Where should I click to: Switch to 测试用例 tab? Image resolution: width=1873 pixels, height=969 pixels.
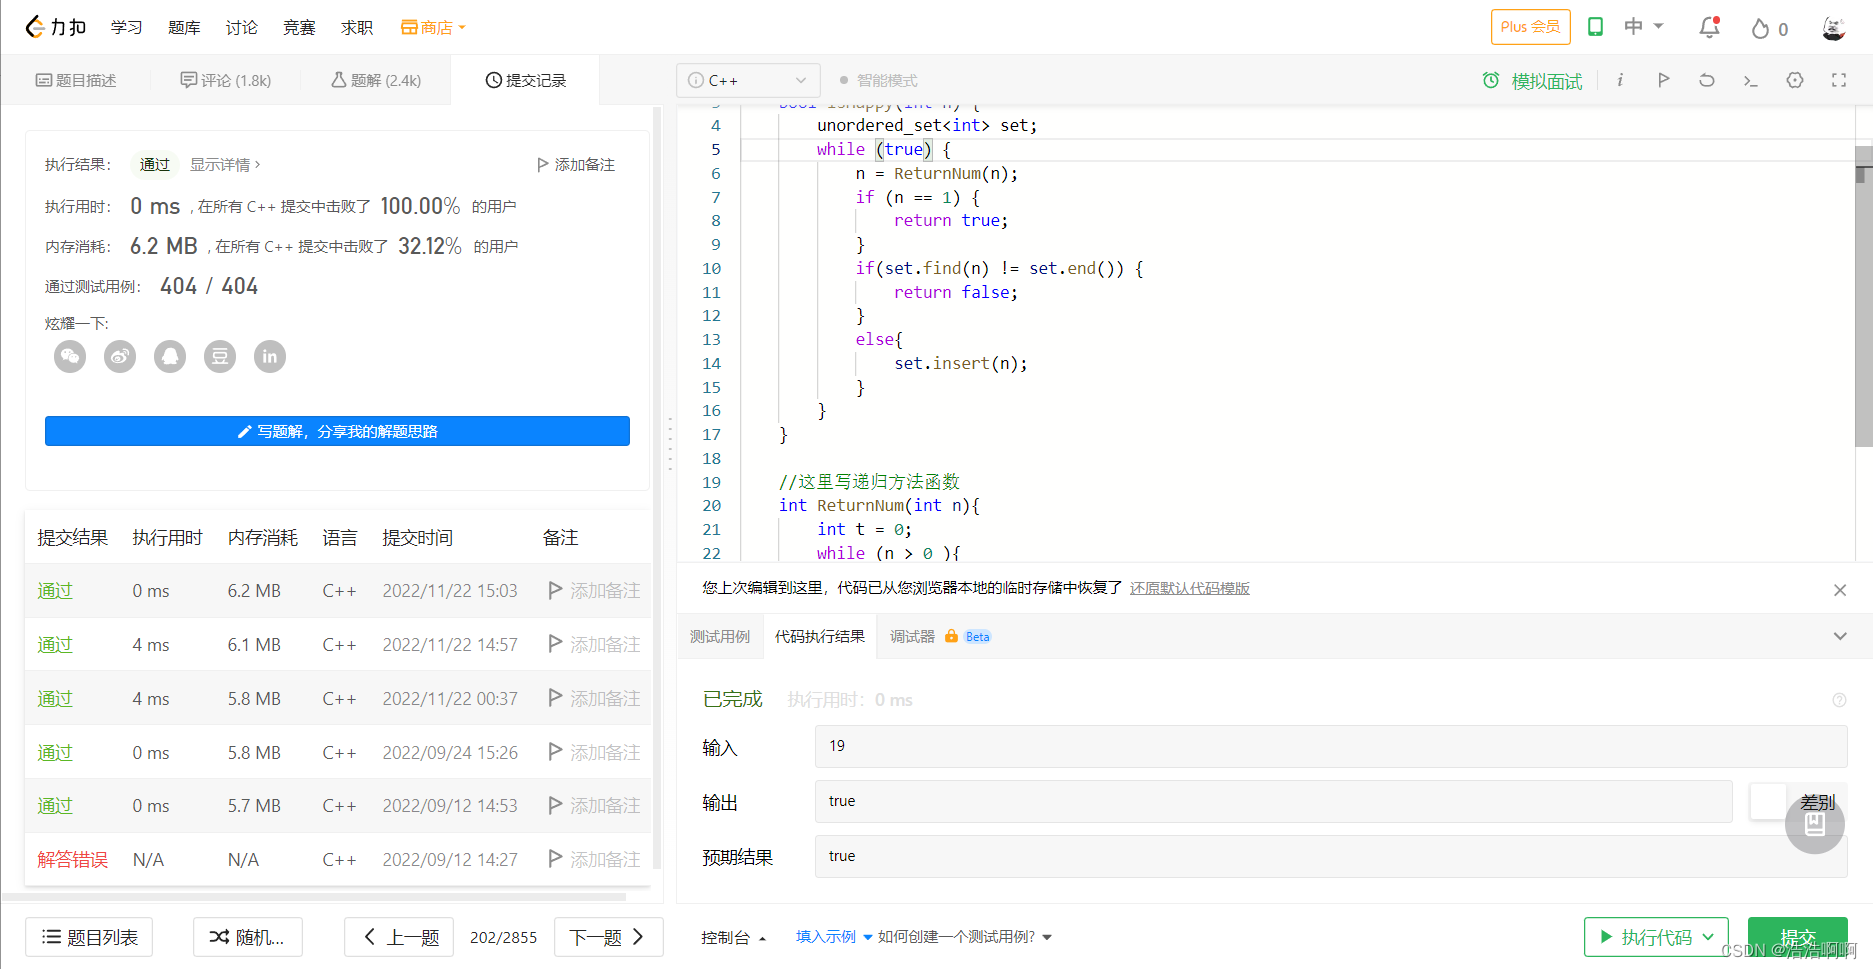pyautogui.click(x=719, y=637)
